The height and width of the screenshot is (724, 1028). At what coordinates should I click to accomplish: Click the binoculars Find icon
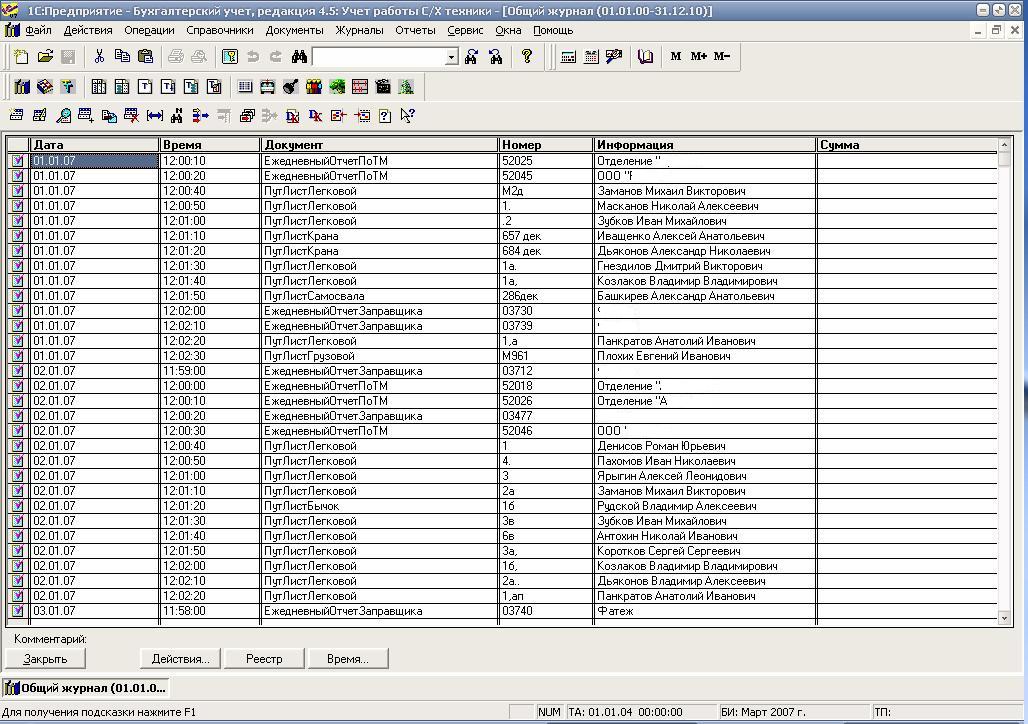click(x=300, y=57)
